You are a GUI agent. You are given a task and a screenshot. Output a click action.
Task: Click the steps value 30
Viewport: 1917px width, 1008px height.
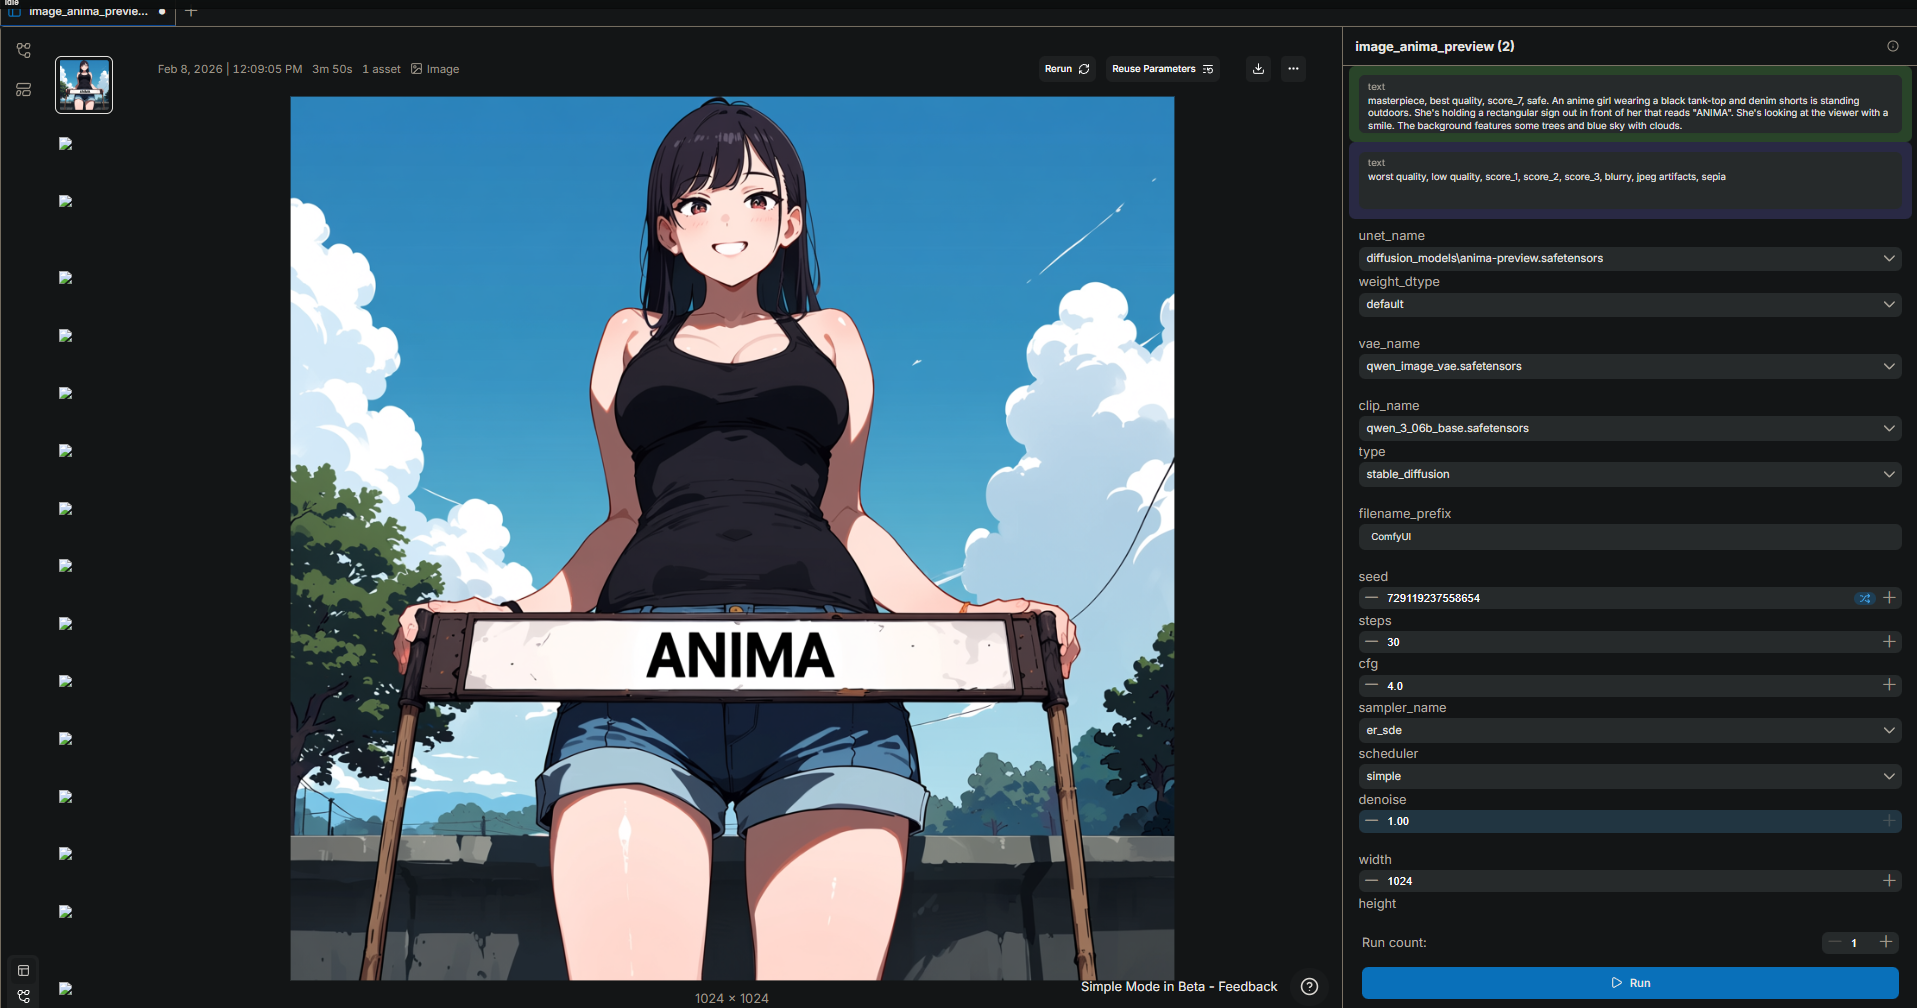tap(1393, 642)
